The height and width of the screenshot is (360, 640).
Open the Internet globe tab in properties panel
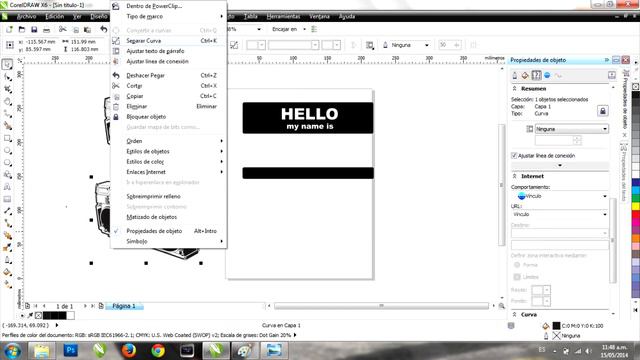[x=547, y=75]
